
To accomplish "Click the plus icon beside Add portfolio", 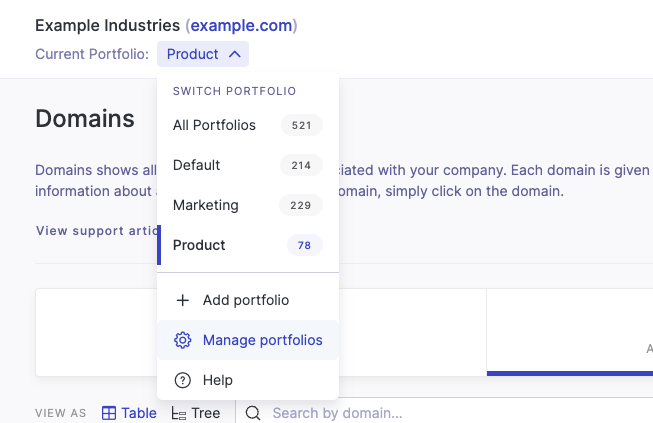I will click(x=182, y=300).
